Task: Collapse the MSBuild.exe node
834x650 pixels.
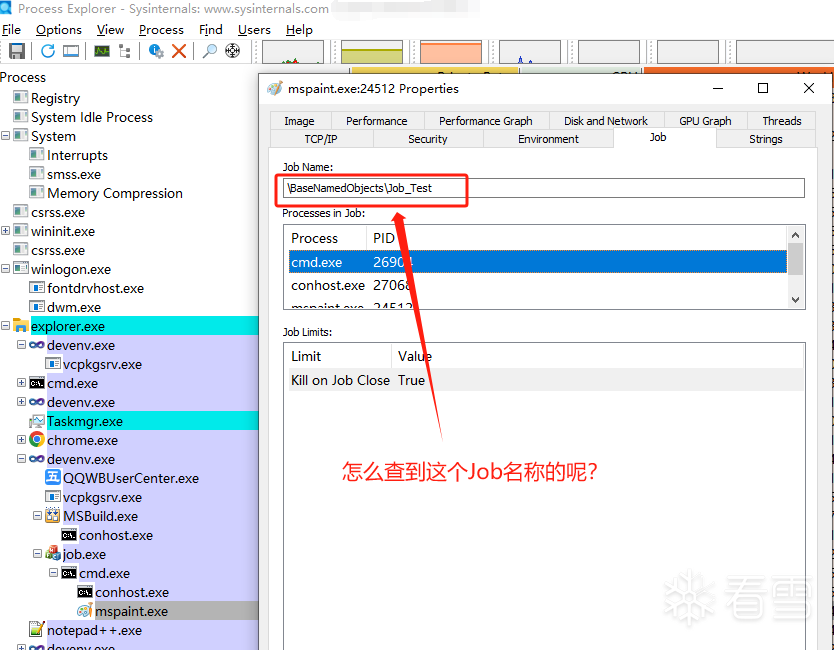Action: click(37, 515)
